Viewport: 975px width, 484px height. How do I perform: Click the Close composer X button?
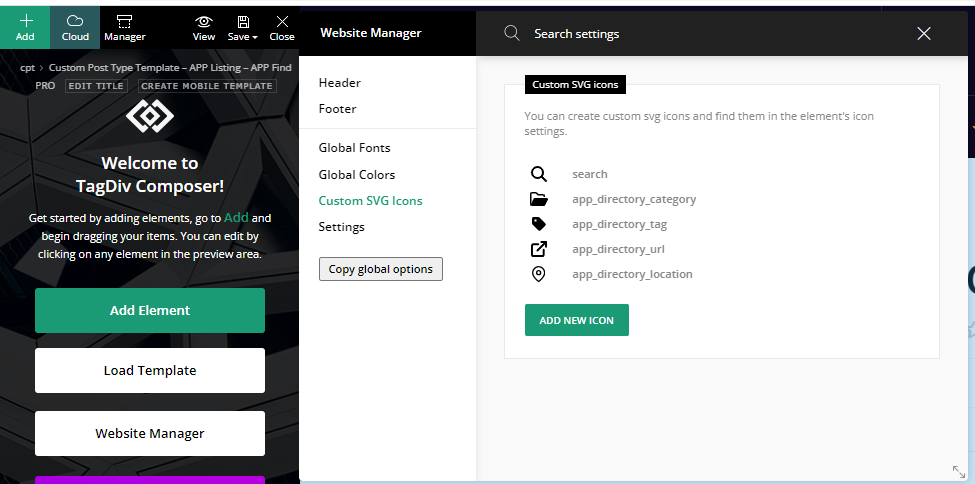click(282, 27)
